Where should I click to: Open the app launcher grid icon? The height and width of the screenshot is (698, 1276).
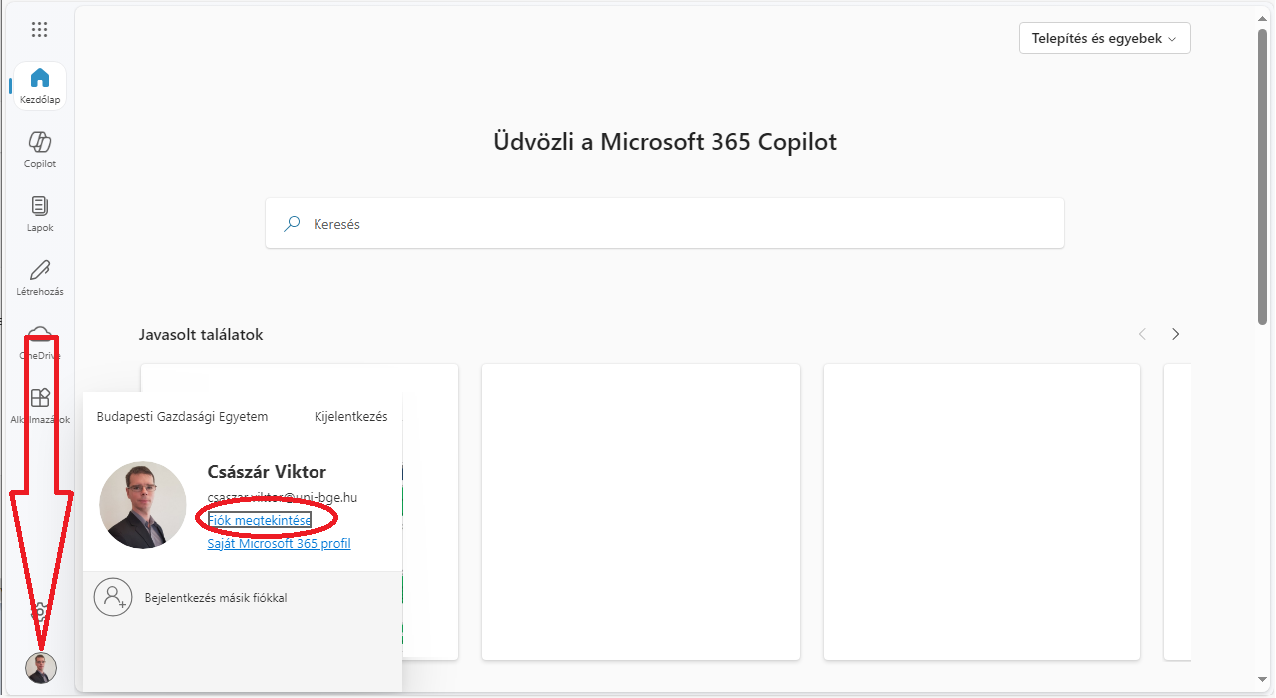pyautogui.click(x=40, y=29)
